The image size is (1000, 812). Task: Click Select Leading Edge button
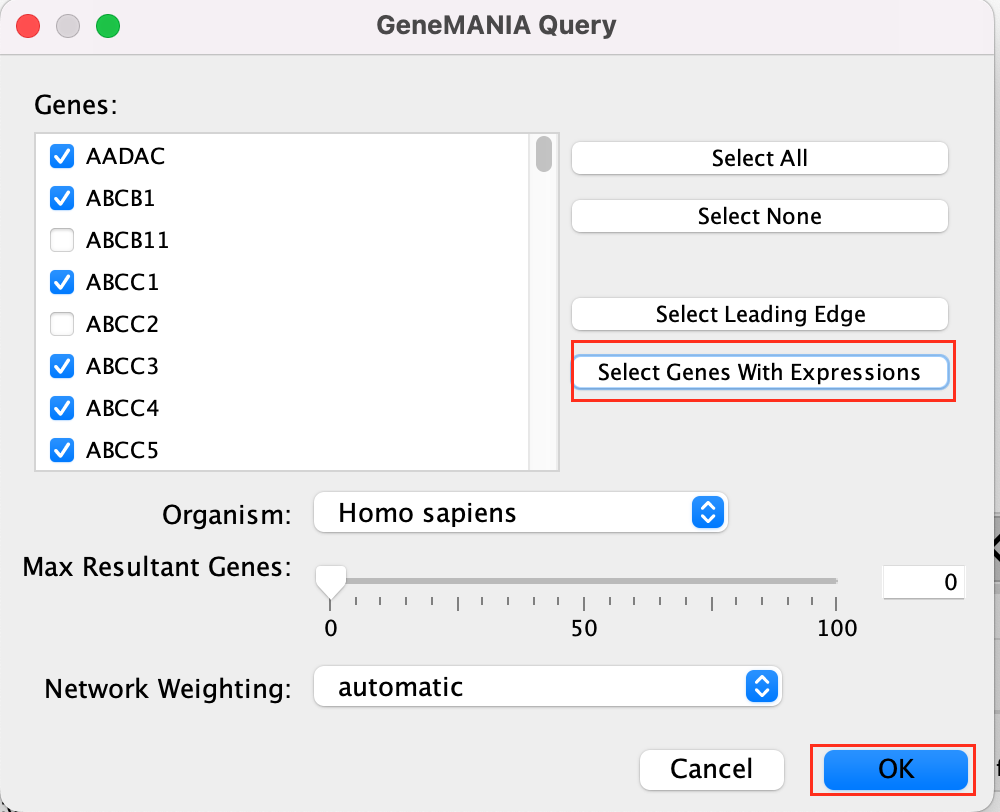pyautogui.click(x=759, y=314)
